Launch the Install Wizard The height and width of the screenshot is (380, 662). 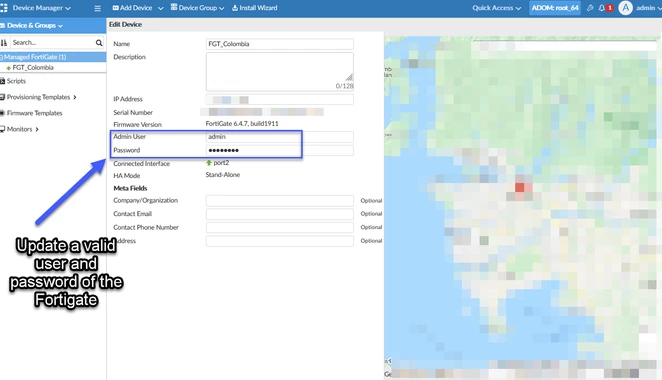pos(255,8)
